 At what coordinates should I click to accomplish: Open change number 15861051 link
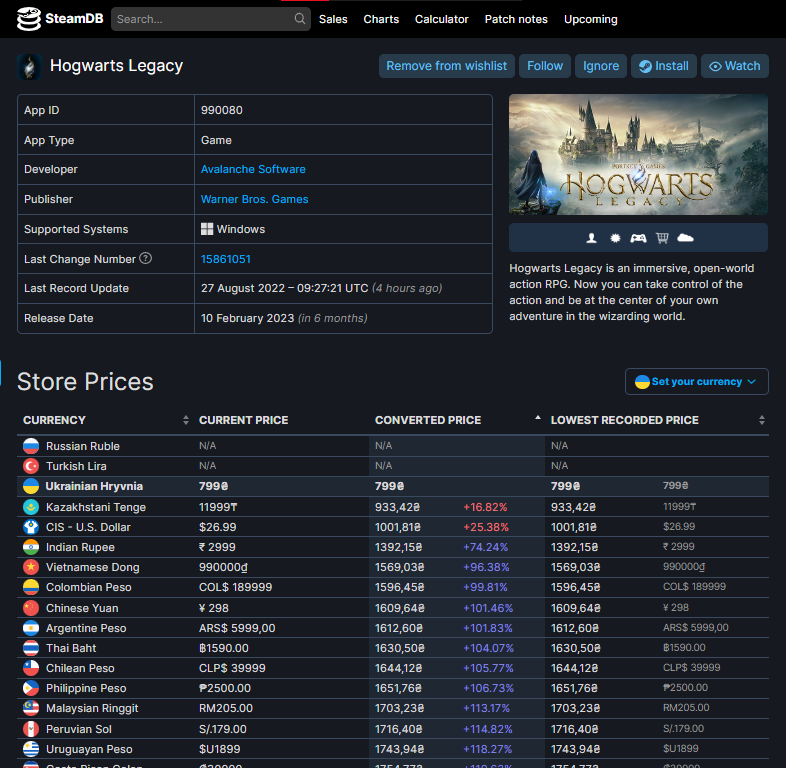click(x=226, y=259)
